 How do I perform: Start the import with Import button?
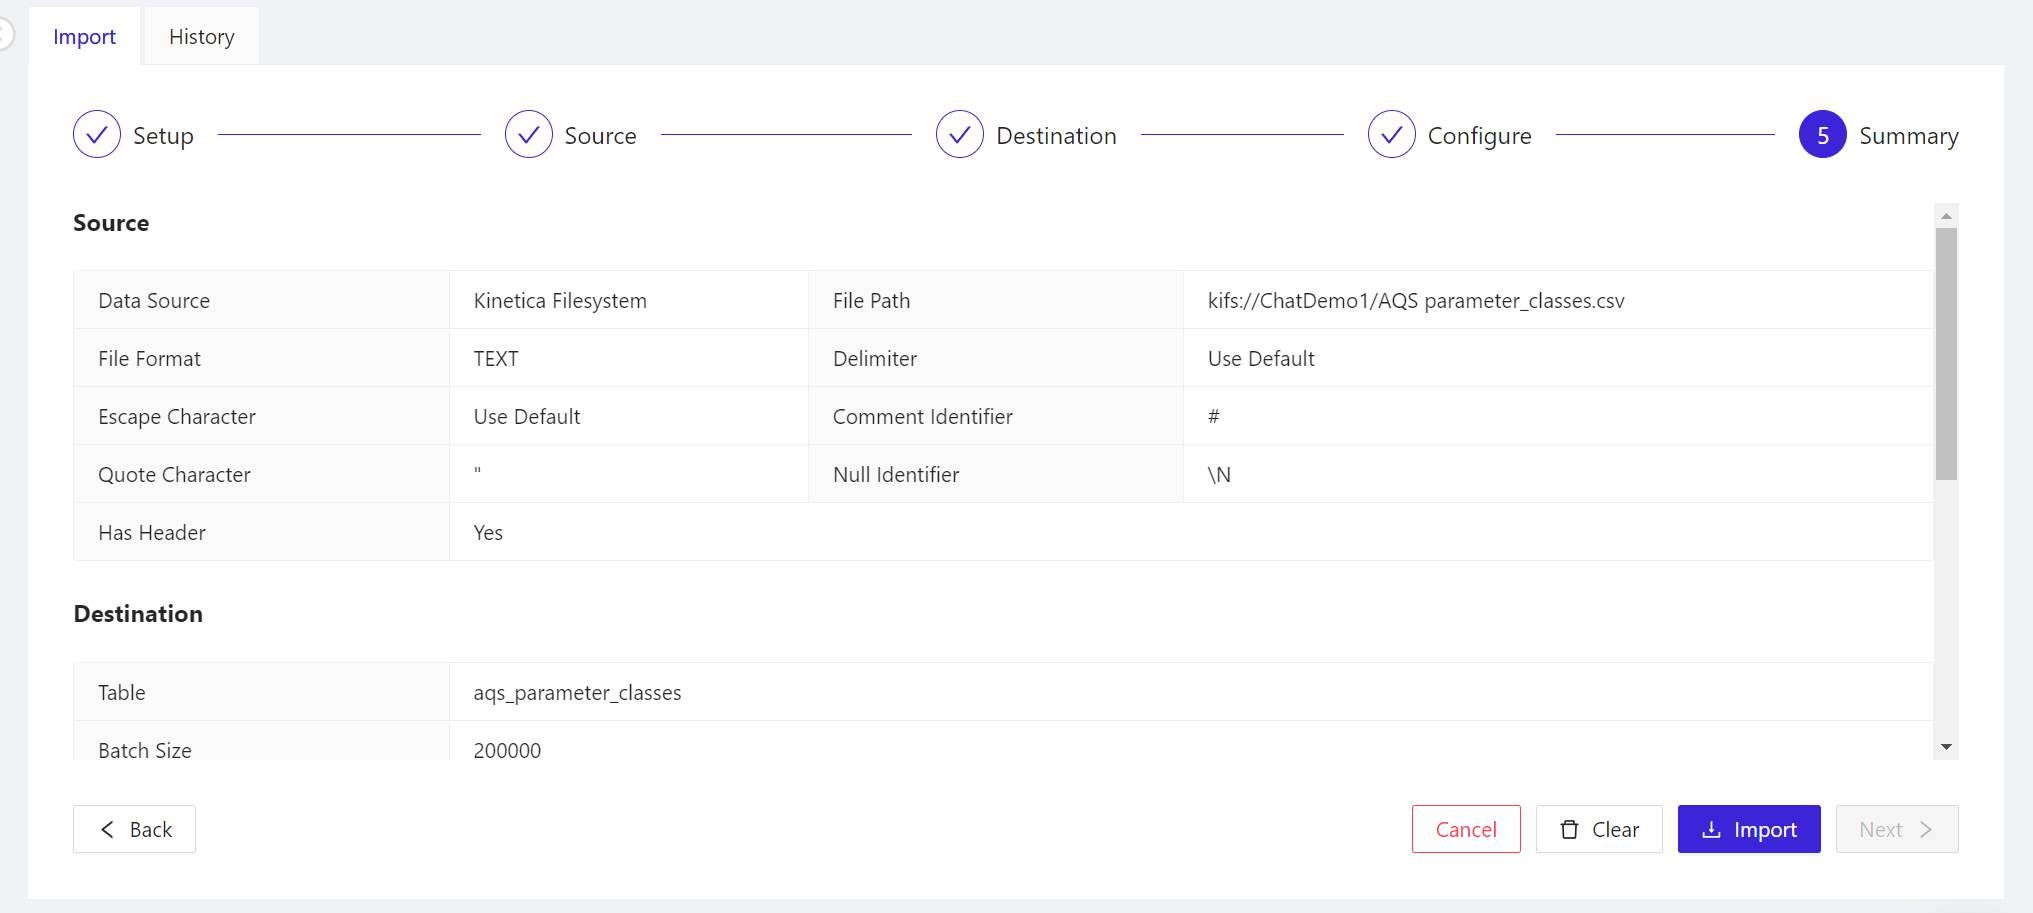click(x=1748, y=829)
